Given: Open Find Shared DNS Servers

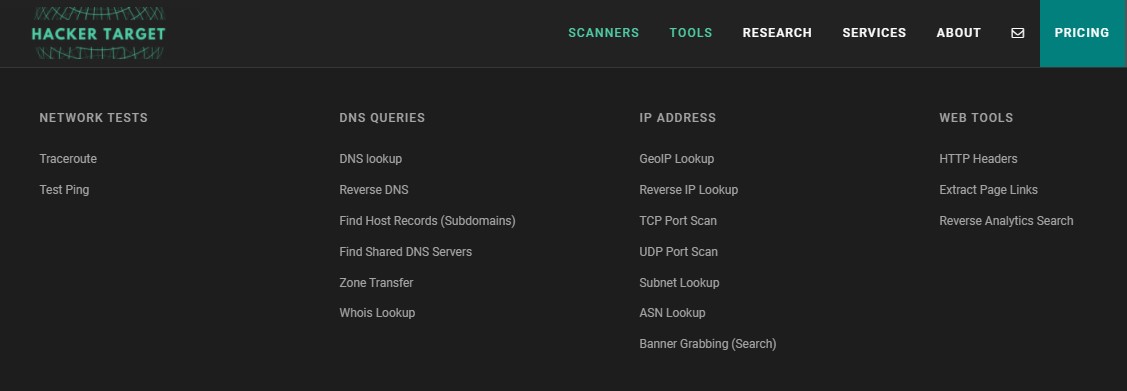Looking at the screenshot, I should coord(405,252).
